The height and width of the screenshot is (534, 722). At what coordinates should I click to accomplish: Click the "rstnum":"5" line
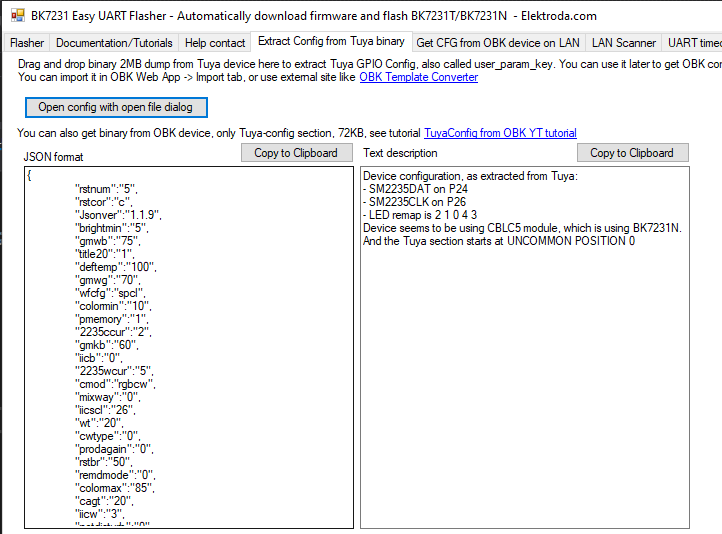(x=106, y=189)
